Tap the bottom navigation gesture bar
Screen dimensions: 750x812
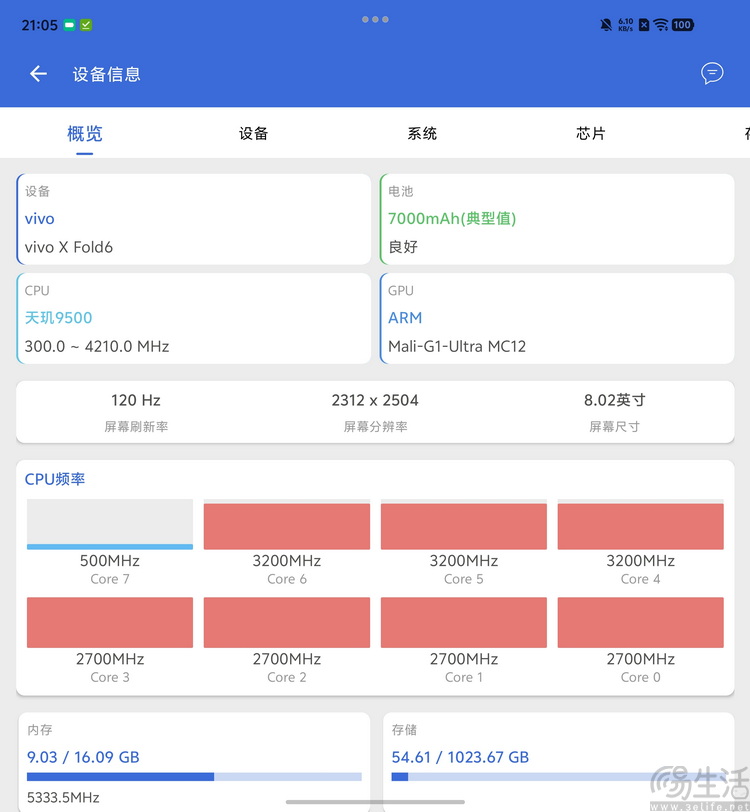point(375,802)
